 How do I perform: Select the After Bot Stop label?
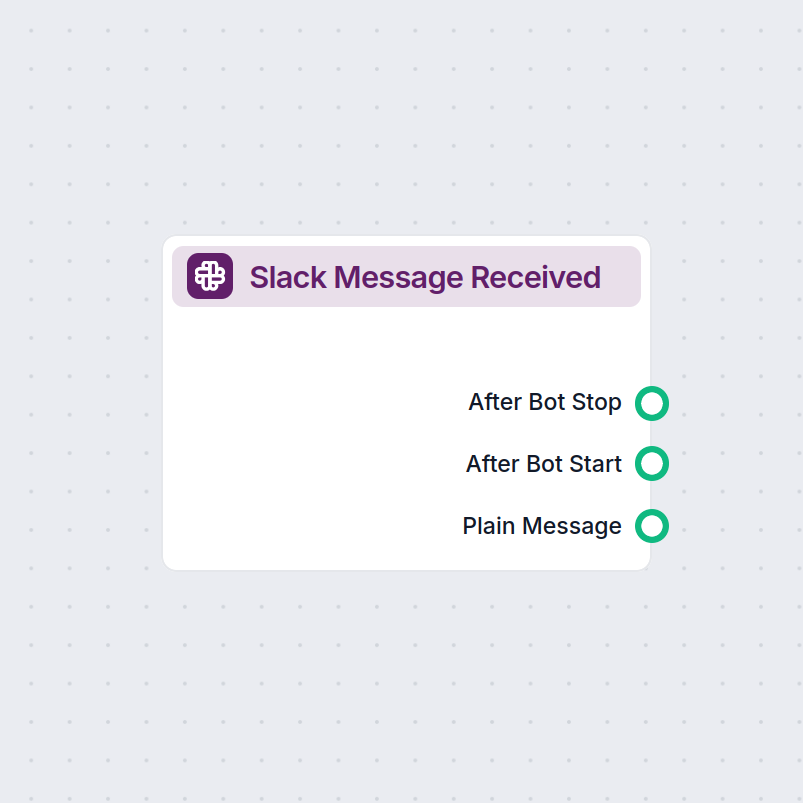coord(544,402)
